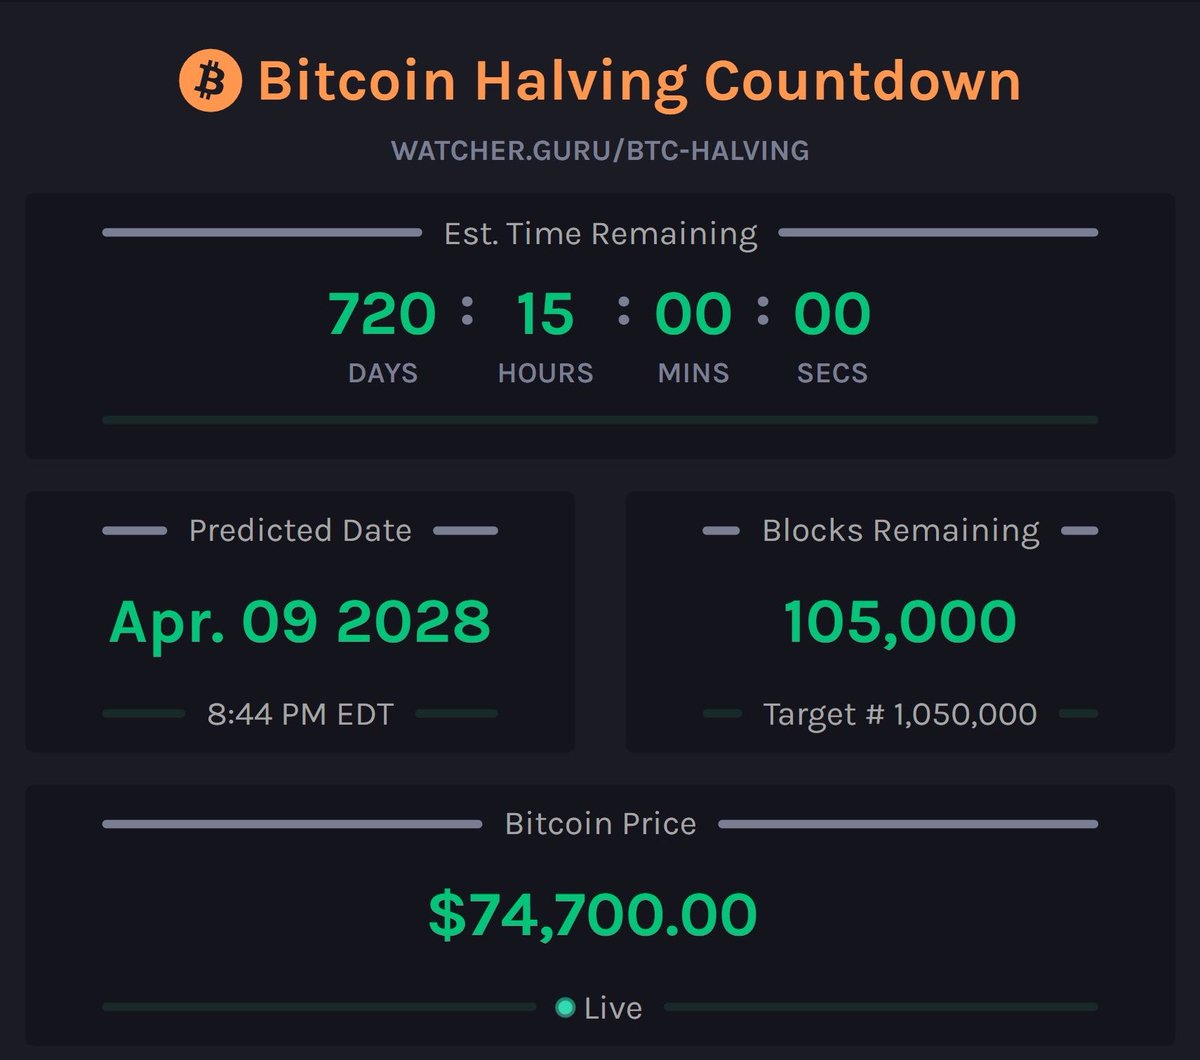Click the green Live status dot
1200x1060 pixels.
pos(565,1007)
